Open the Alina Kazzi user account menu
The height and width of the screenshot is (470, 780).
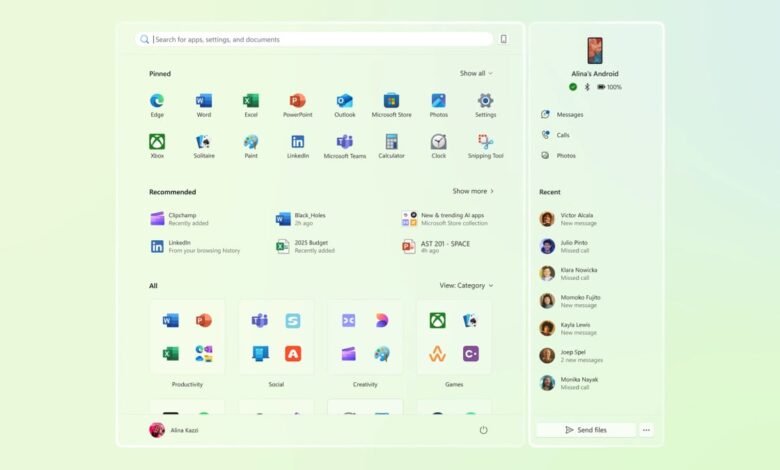coord(174,430)
